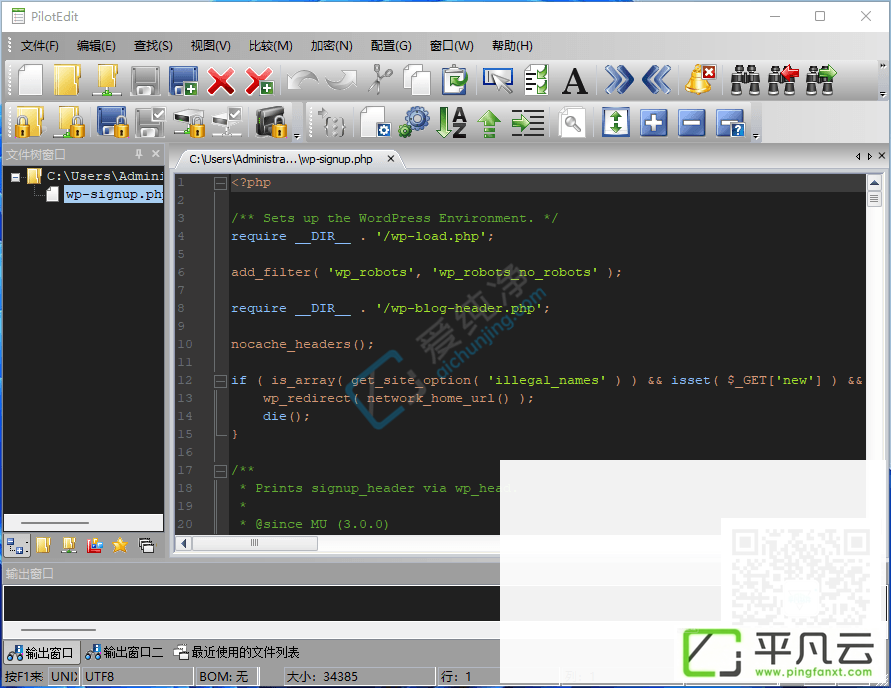
Task: Click the green upward arrow icon
Action: pyautogui.click(x=489, y=123)
